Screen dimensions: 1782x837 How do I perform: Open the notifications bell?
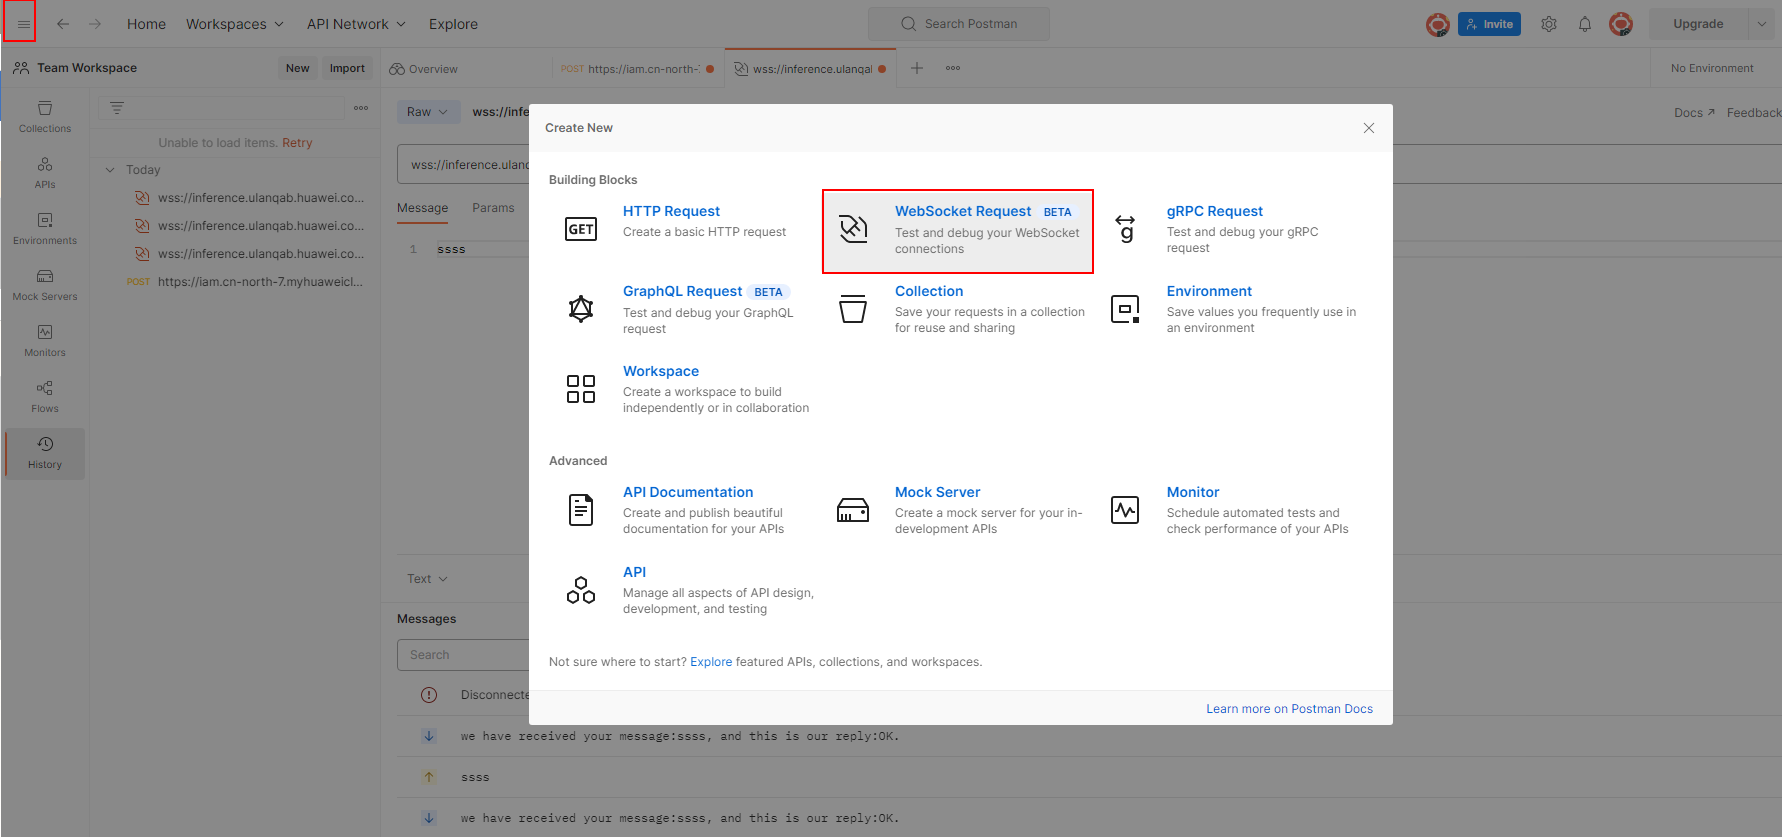[1585, 24]
